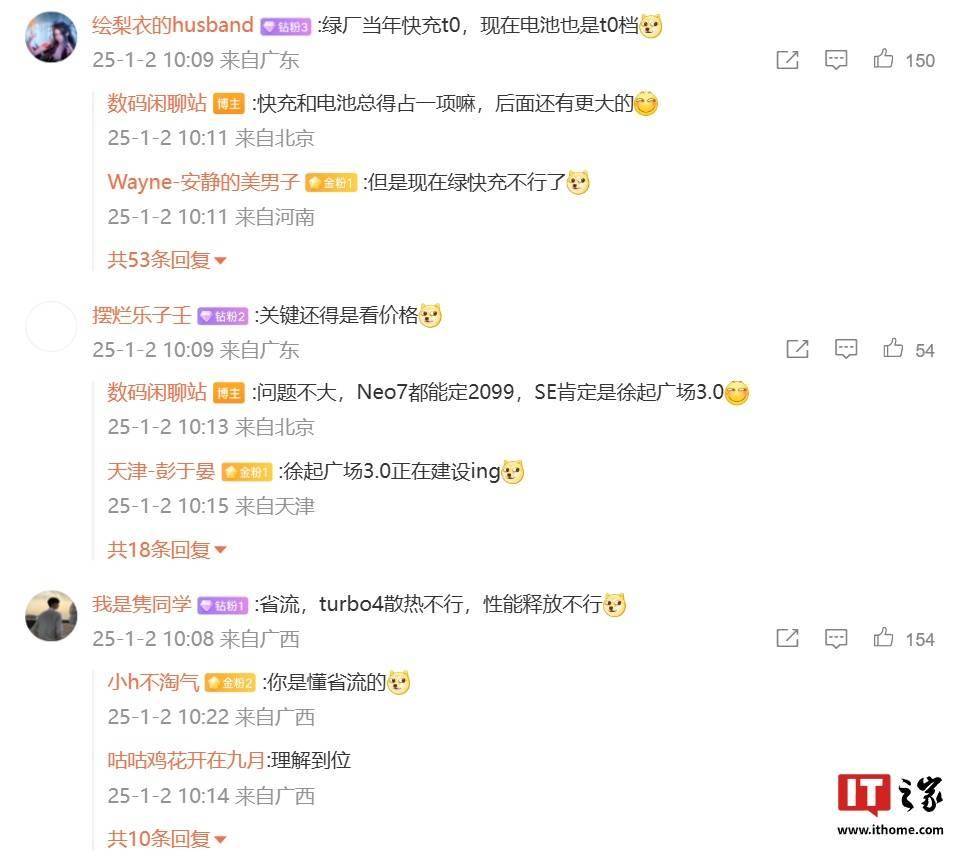This screenshot has width=960, height=856.
Task: Share the 绘梨衣的husband comment
Action: (787, 60)
